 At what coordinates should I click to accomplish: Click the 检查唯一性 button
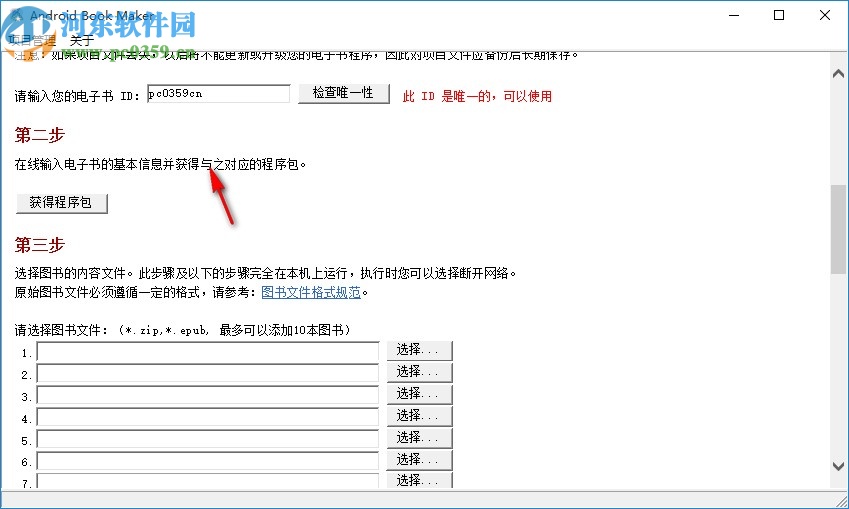coord(343,93)
